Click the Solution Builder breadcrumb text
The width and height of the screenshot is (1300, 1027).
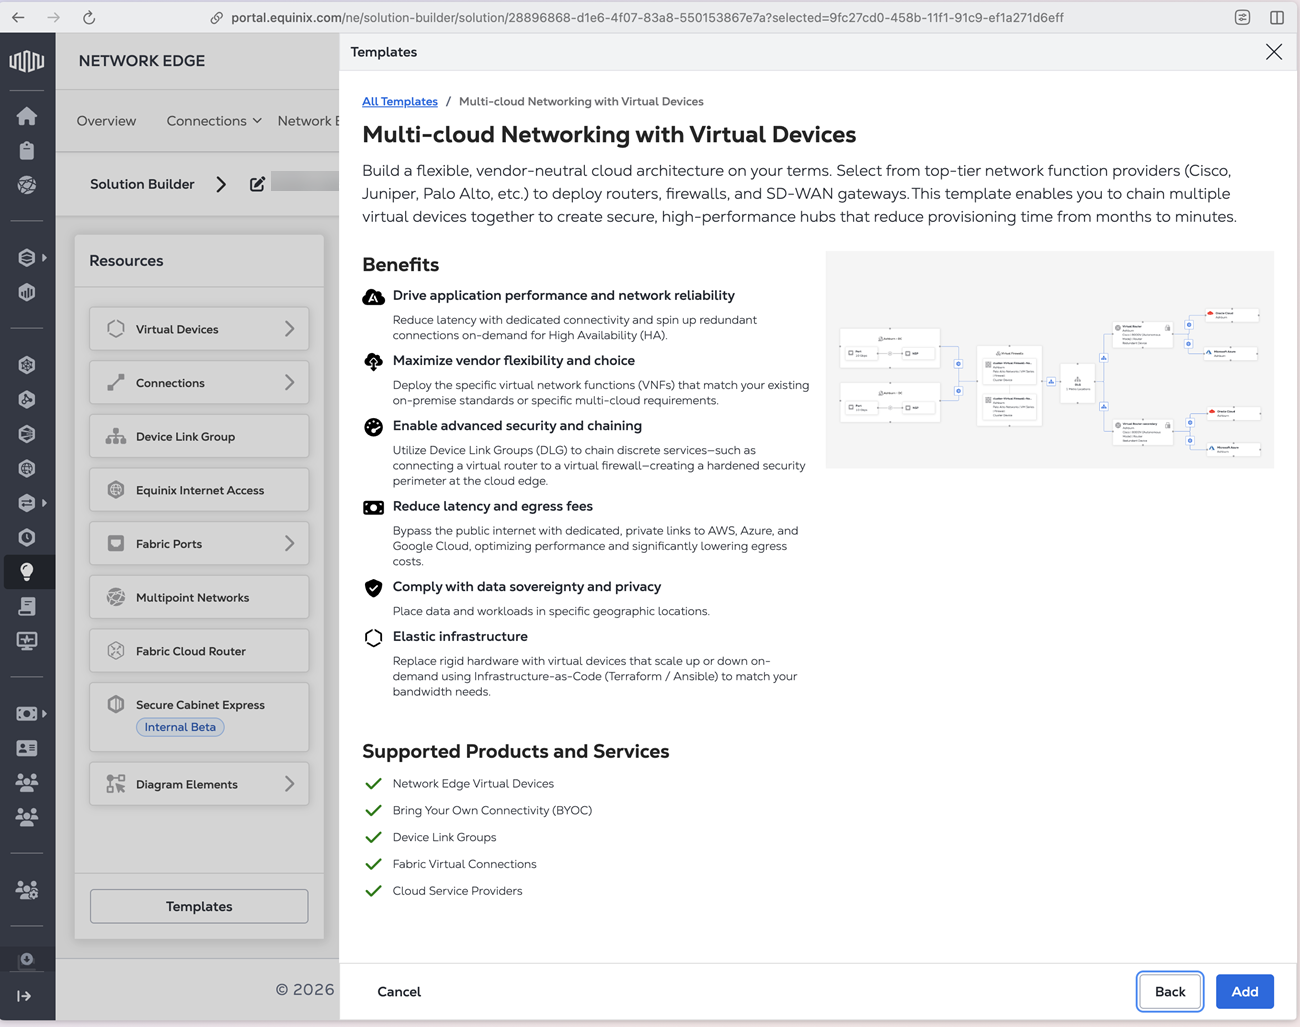[142, 184]
